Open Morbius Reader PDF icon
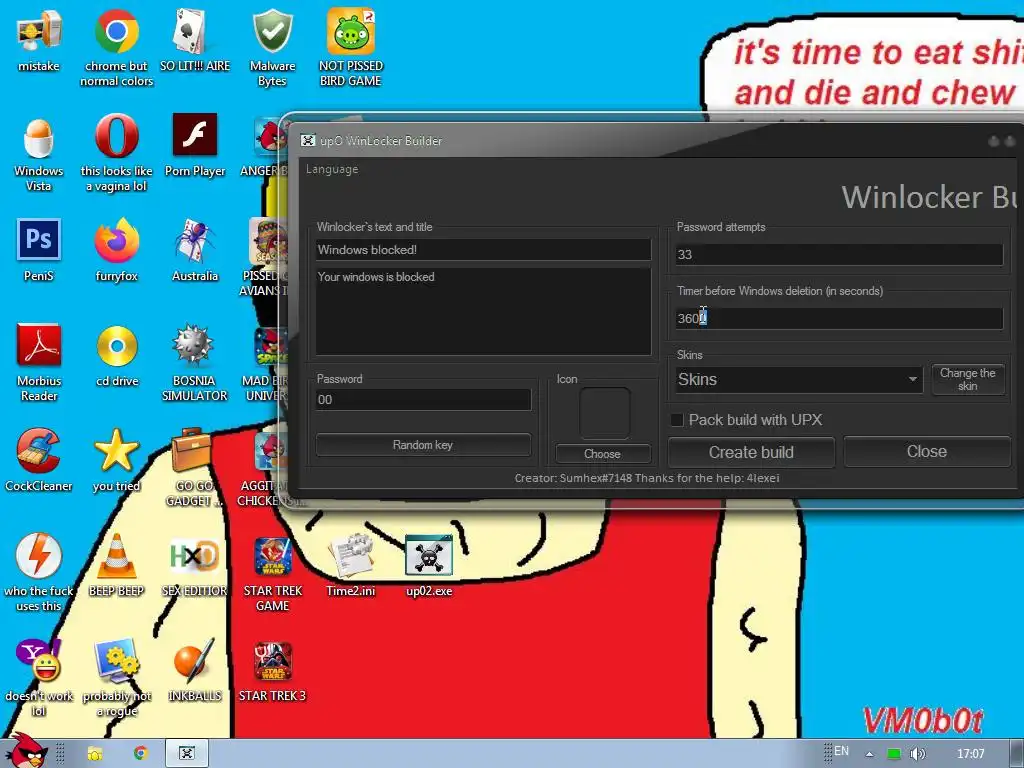1024x768 pixels. pyautogui.click(x=39, y=345)
